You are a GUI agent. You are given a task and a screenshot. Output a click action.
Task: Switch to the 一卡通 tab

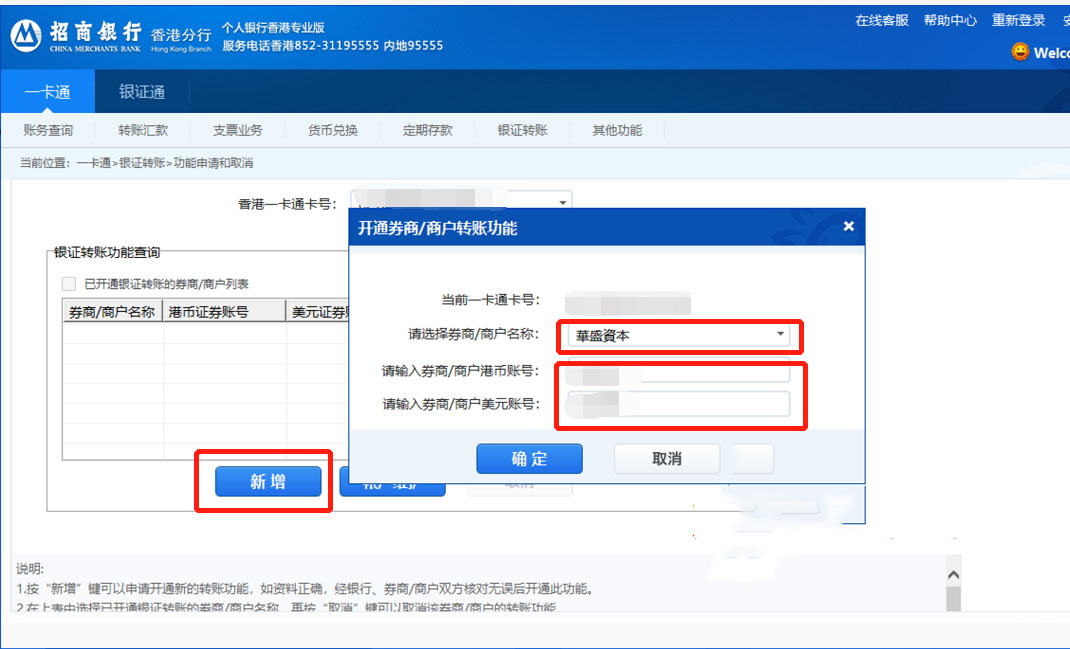point(47,91)
